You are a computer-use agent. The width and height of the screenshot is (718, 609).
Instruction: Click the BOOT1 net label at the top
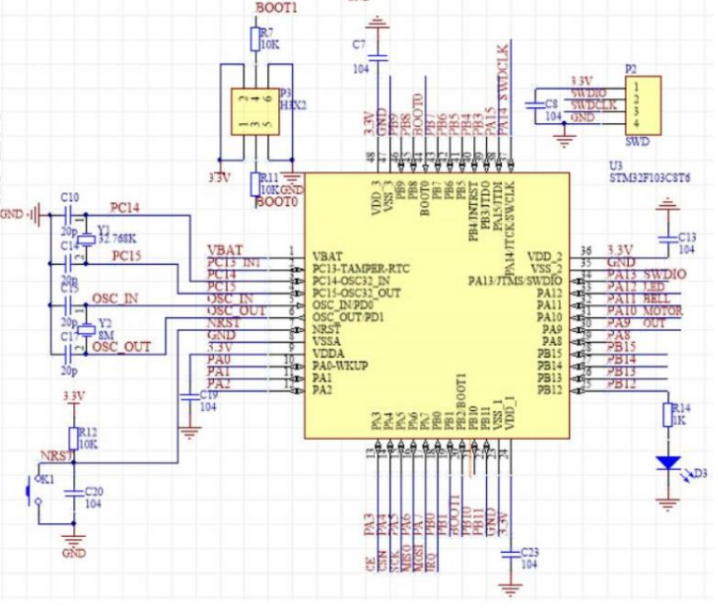[x=276, y=8]
